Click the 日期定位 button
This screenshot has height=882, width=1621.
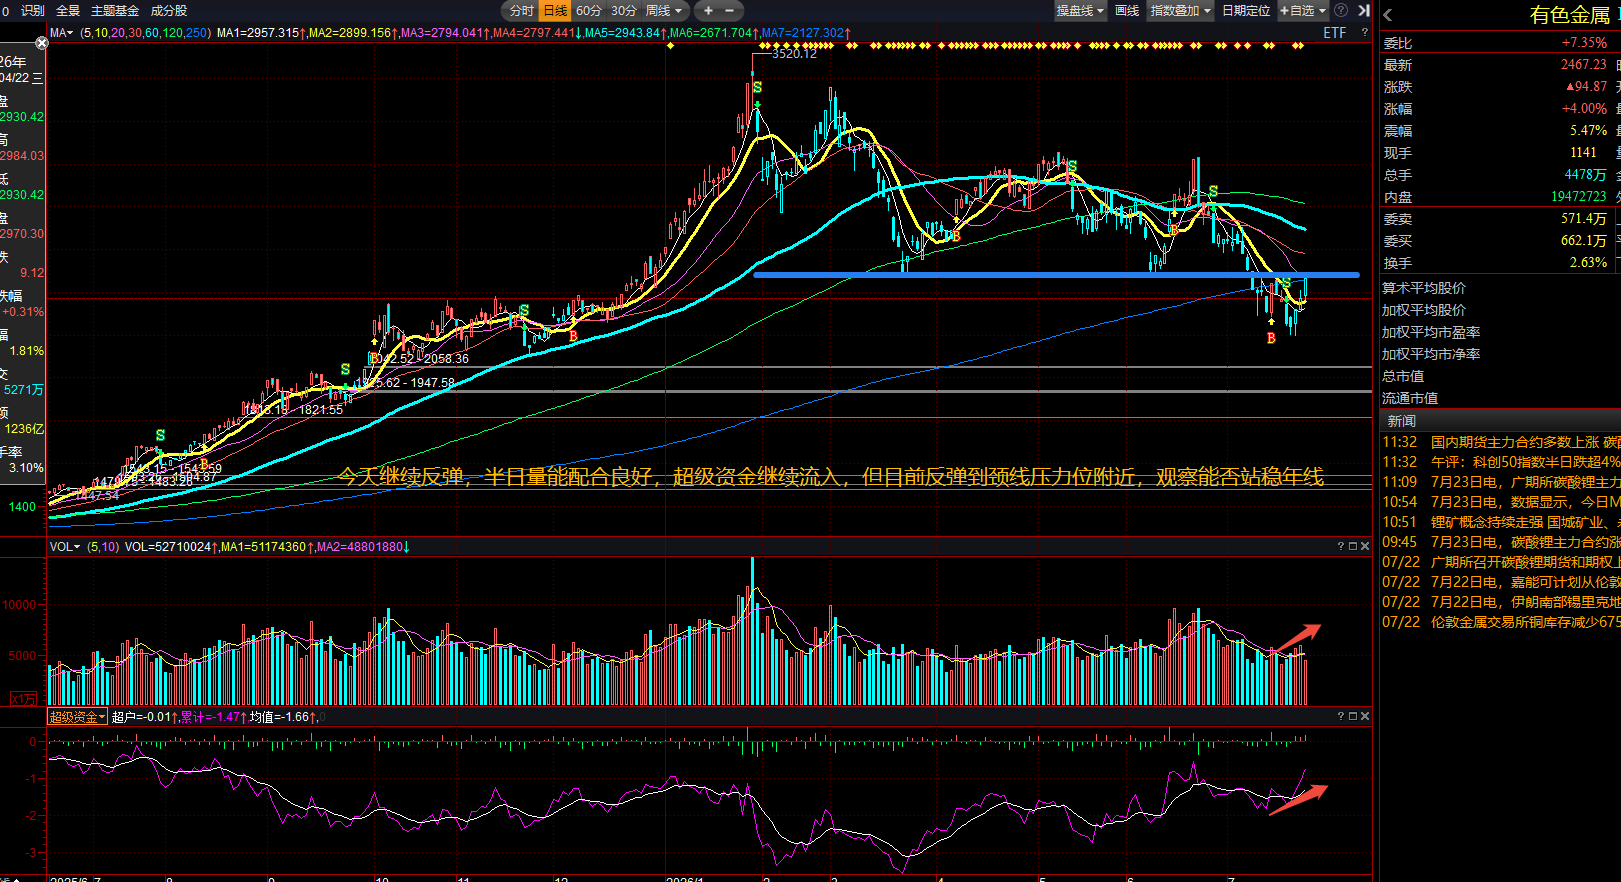coord(1246,10)
